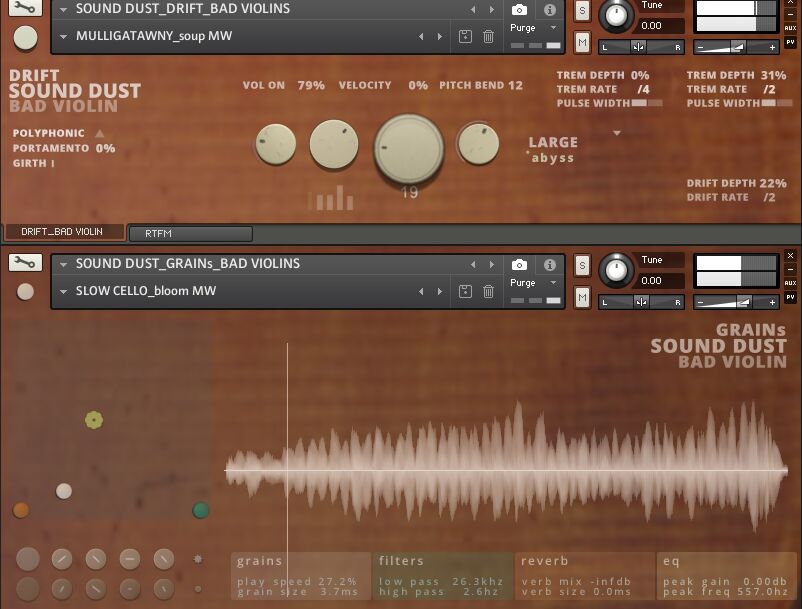Click the green dot on GRAINs XY pad
The width and height of the screenshot is (802, 609).
click(200, 510)
